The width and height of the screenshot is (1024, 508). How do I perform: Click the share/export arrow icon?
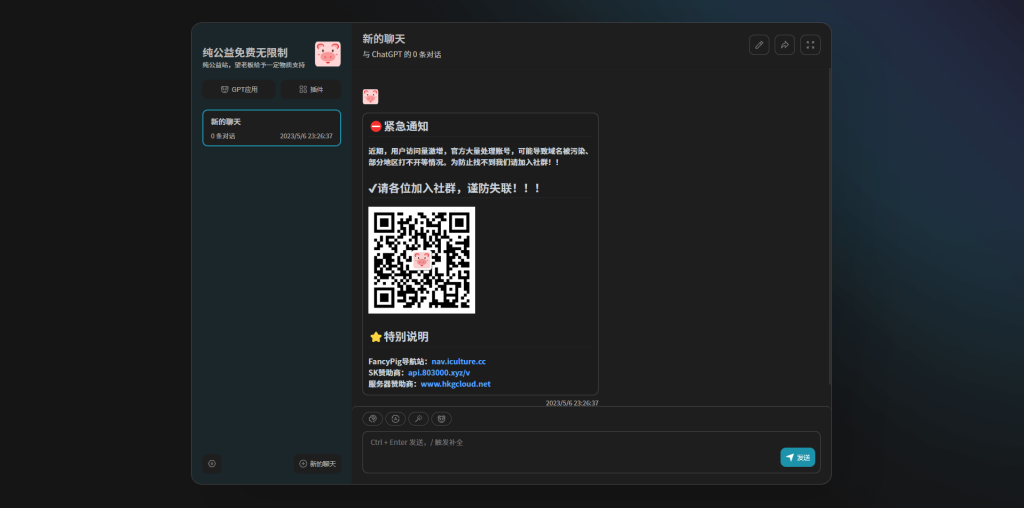coord(784,44)
